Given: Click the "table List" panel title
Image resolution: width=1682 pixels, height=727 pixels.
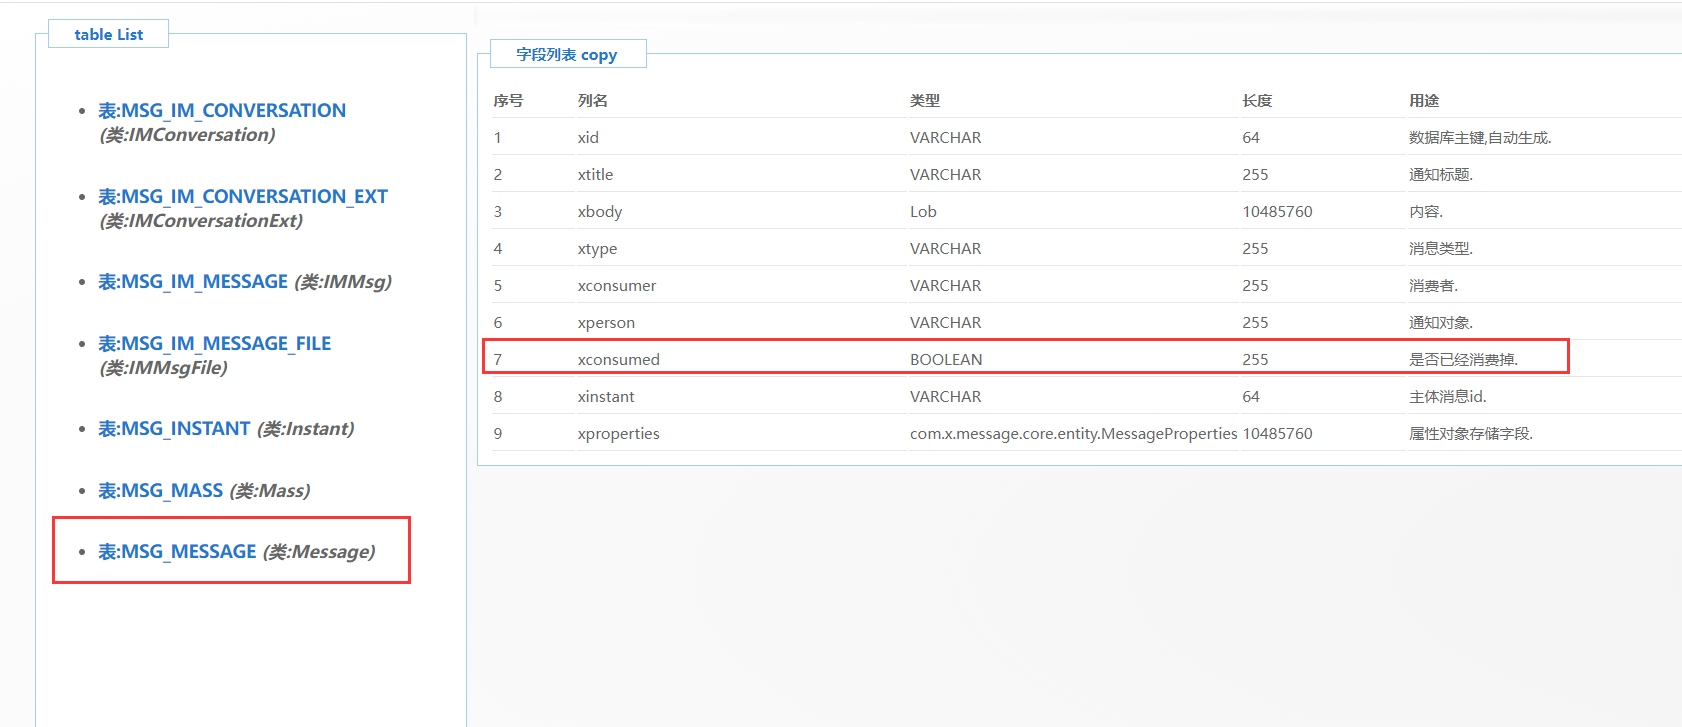Looking at the screenshot, I should tap(108, 34).
